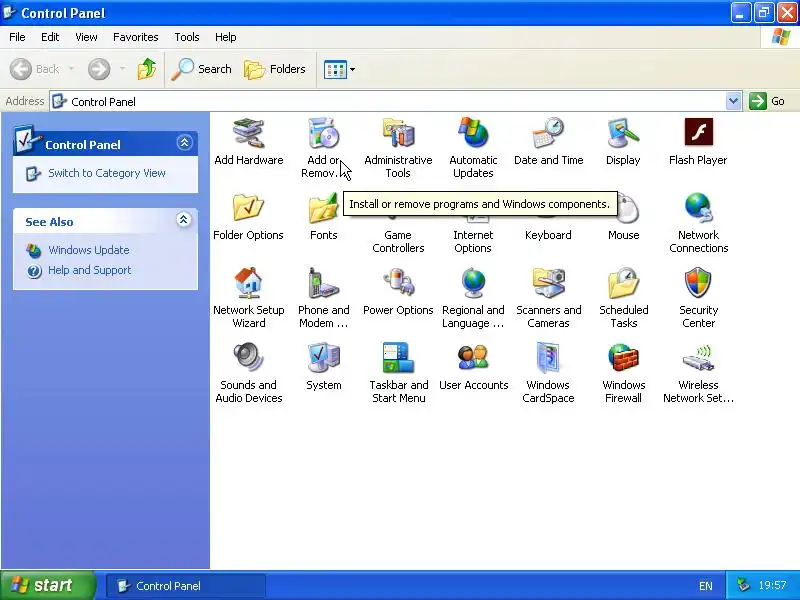Open the Views dropdown arrow in the toolbar
Screen dimensions: 800x600
[352, 69]
